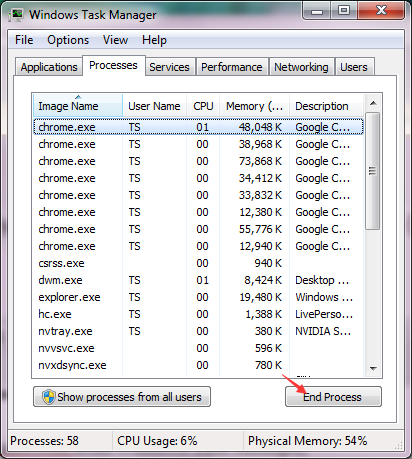Open the Options menu
The height and width of the screenshot is (459, 412).
tap(68, 40)
